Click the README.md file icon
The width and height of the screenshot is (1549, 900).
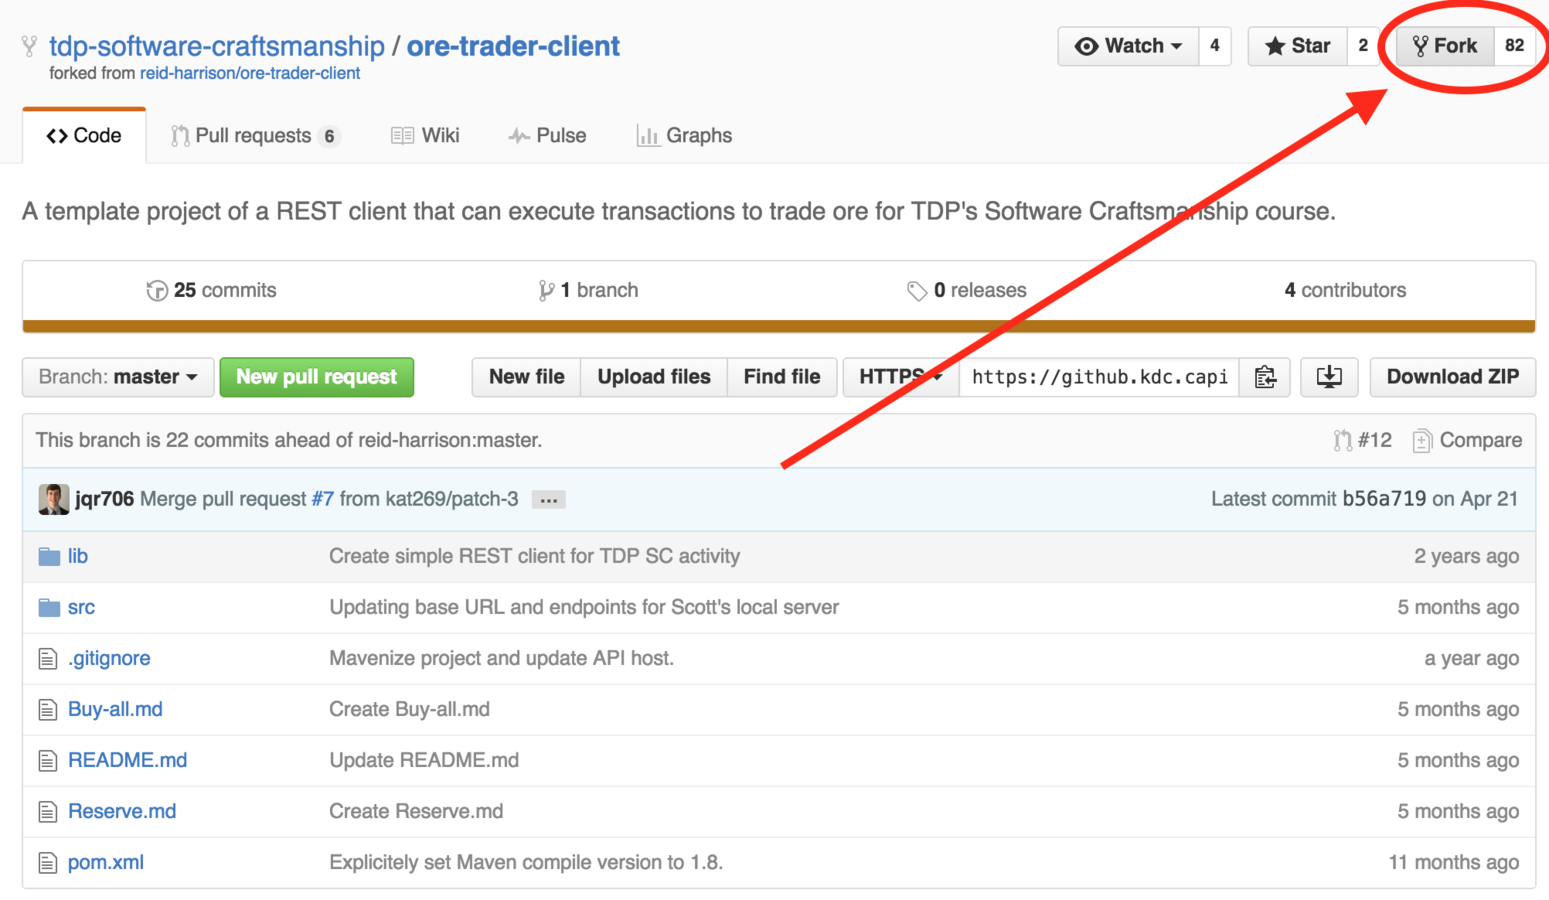click(x=47, y=760)
